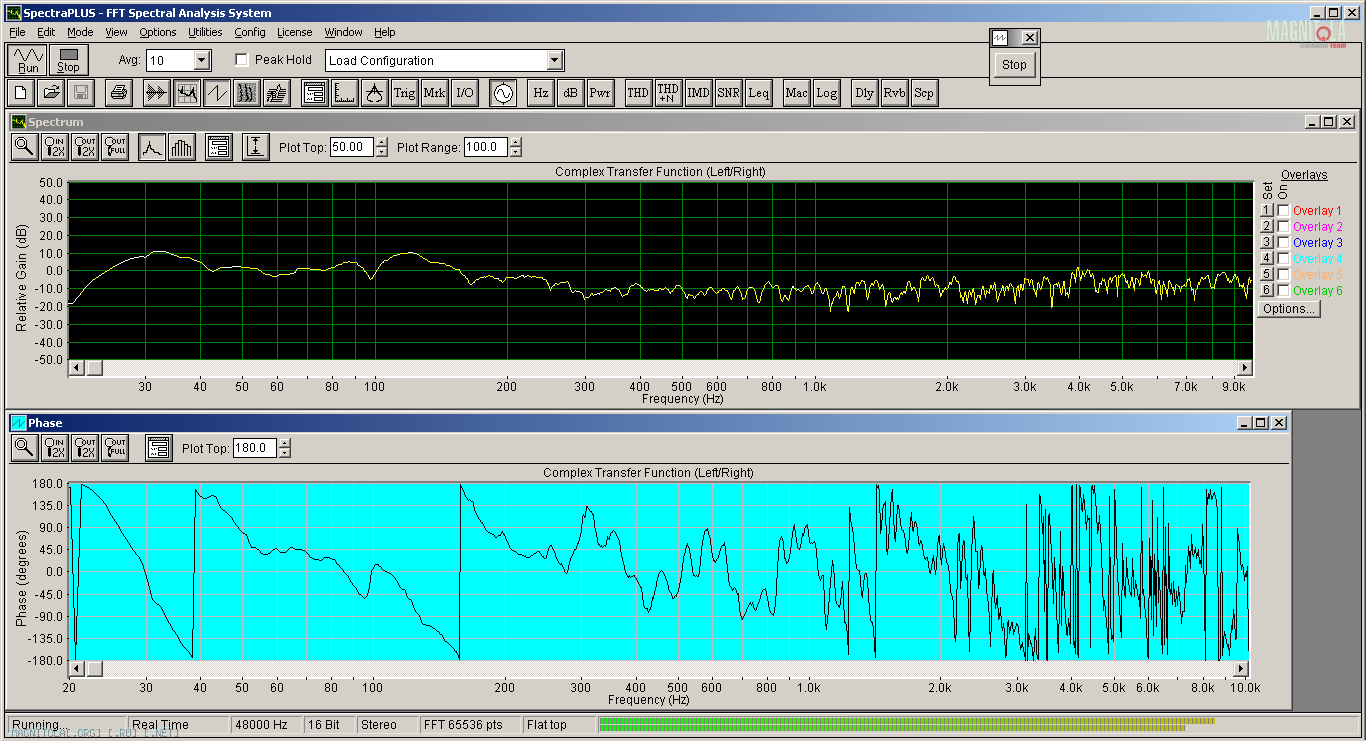
Task: Open the 3-D Surface plot icon
Action: (276, 93)
